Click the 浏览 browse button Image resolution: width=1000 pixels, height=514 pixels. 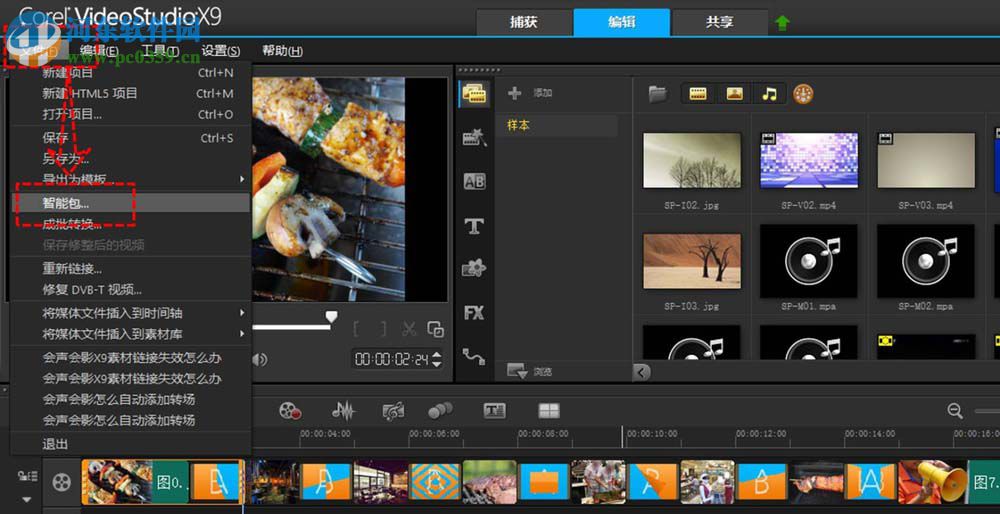coord(529,371)
